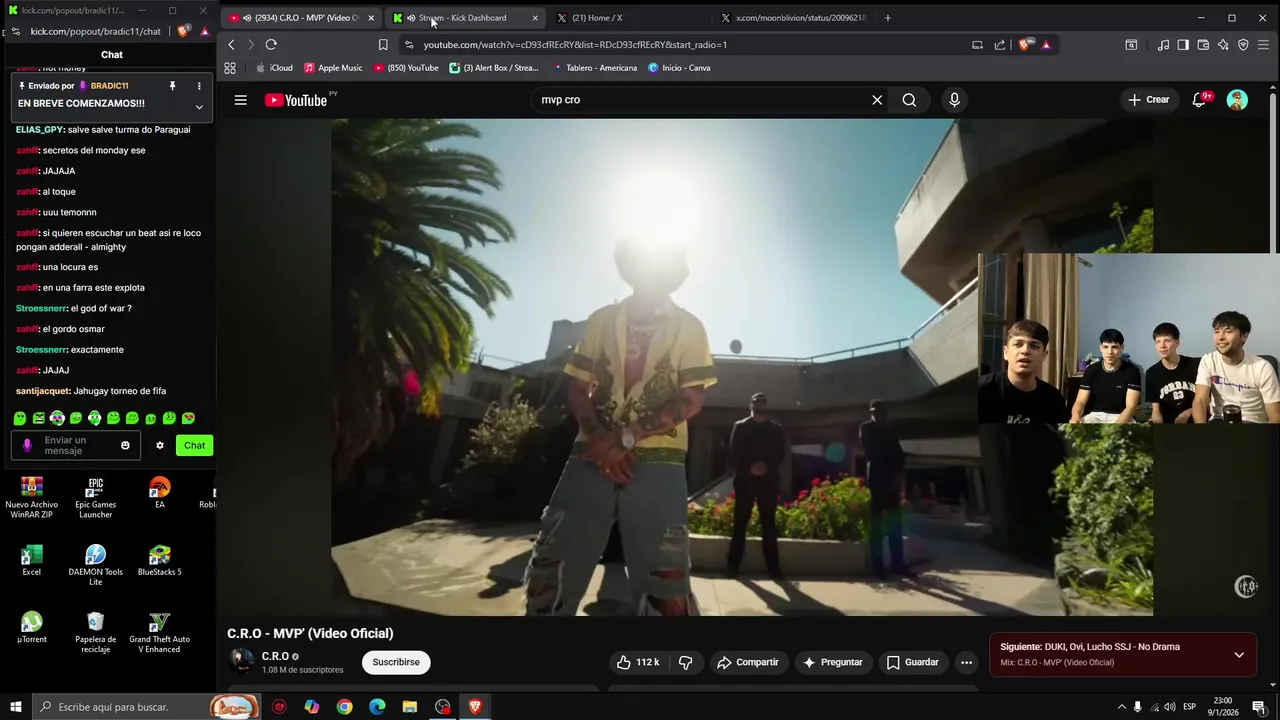Open Kick chat settings gear
This screenshot has height=720, width=1280.
tap(159, 445)
